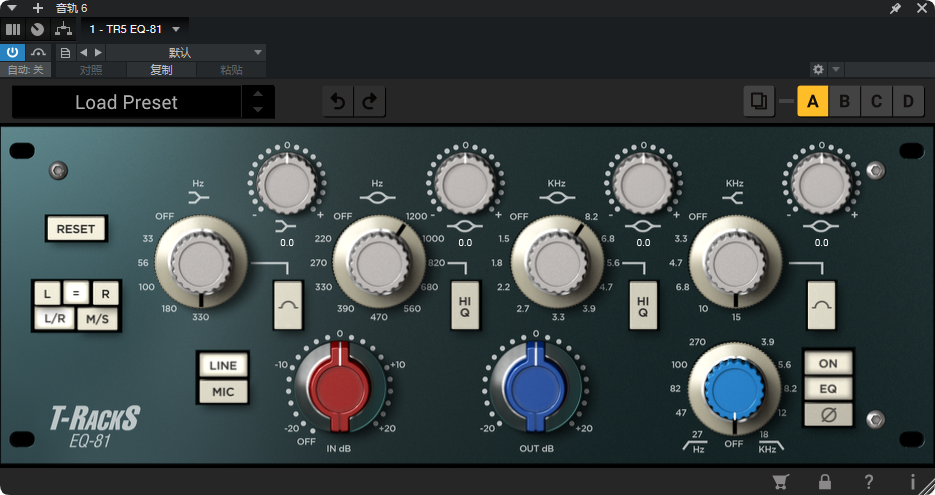Click the redo arrow button
The width and height of the screenshot is (935, 495).
tap(370, 102)
